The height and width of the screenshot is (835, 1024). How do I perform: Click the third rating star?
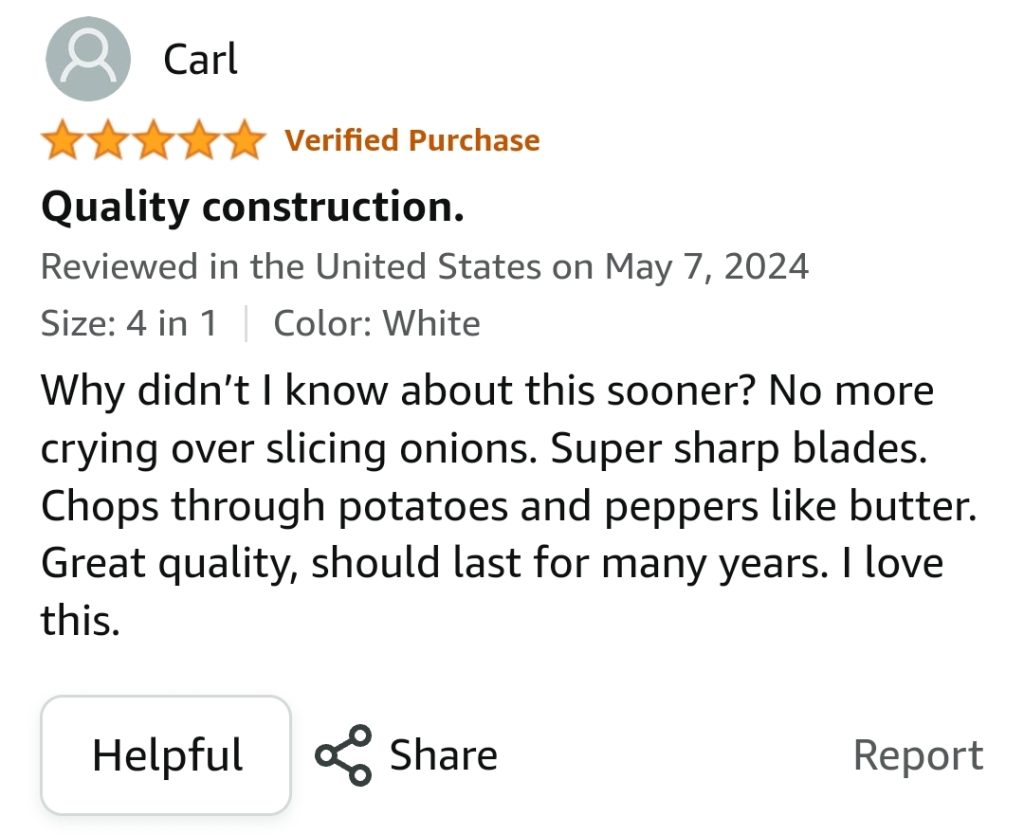tap(153, 140)
